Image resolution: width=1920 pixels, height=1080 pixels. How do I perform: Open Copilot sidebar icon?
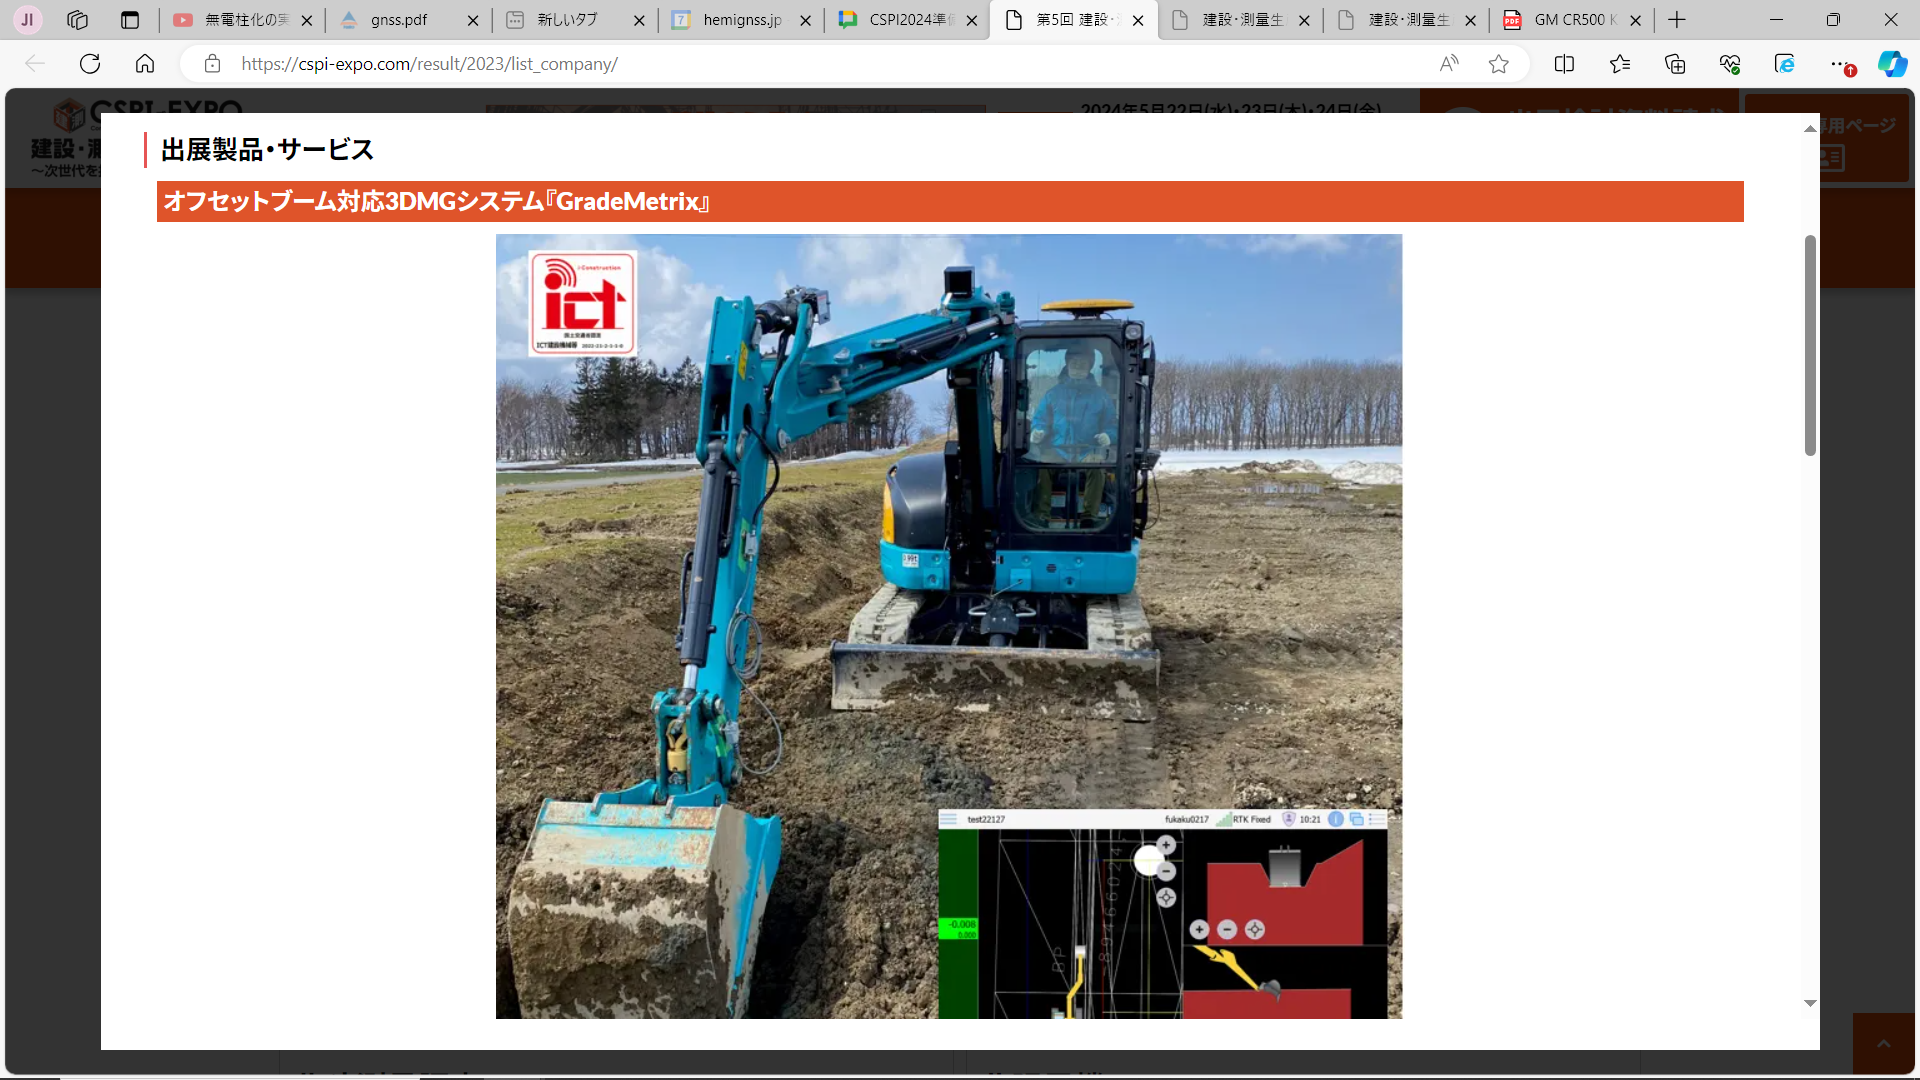1892,64
